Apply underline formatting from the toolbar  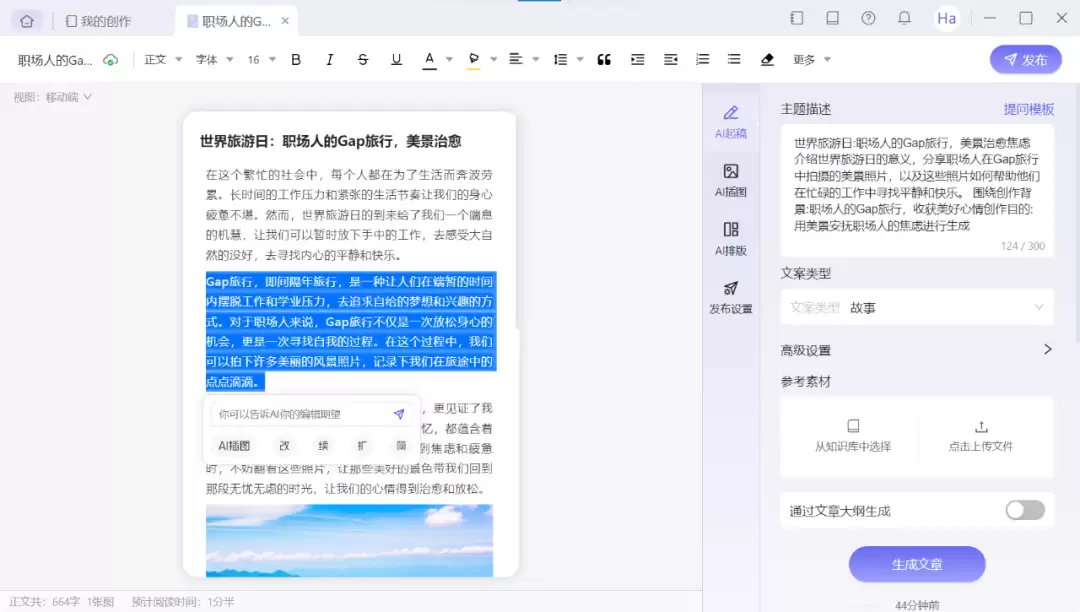pyautogui.click(x=396, y=59)
